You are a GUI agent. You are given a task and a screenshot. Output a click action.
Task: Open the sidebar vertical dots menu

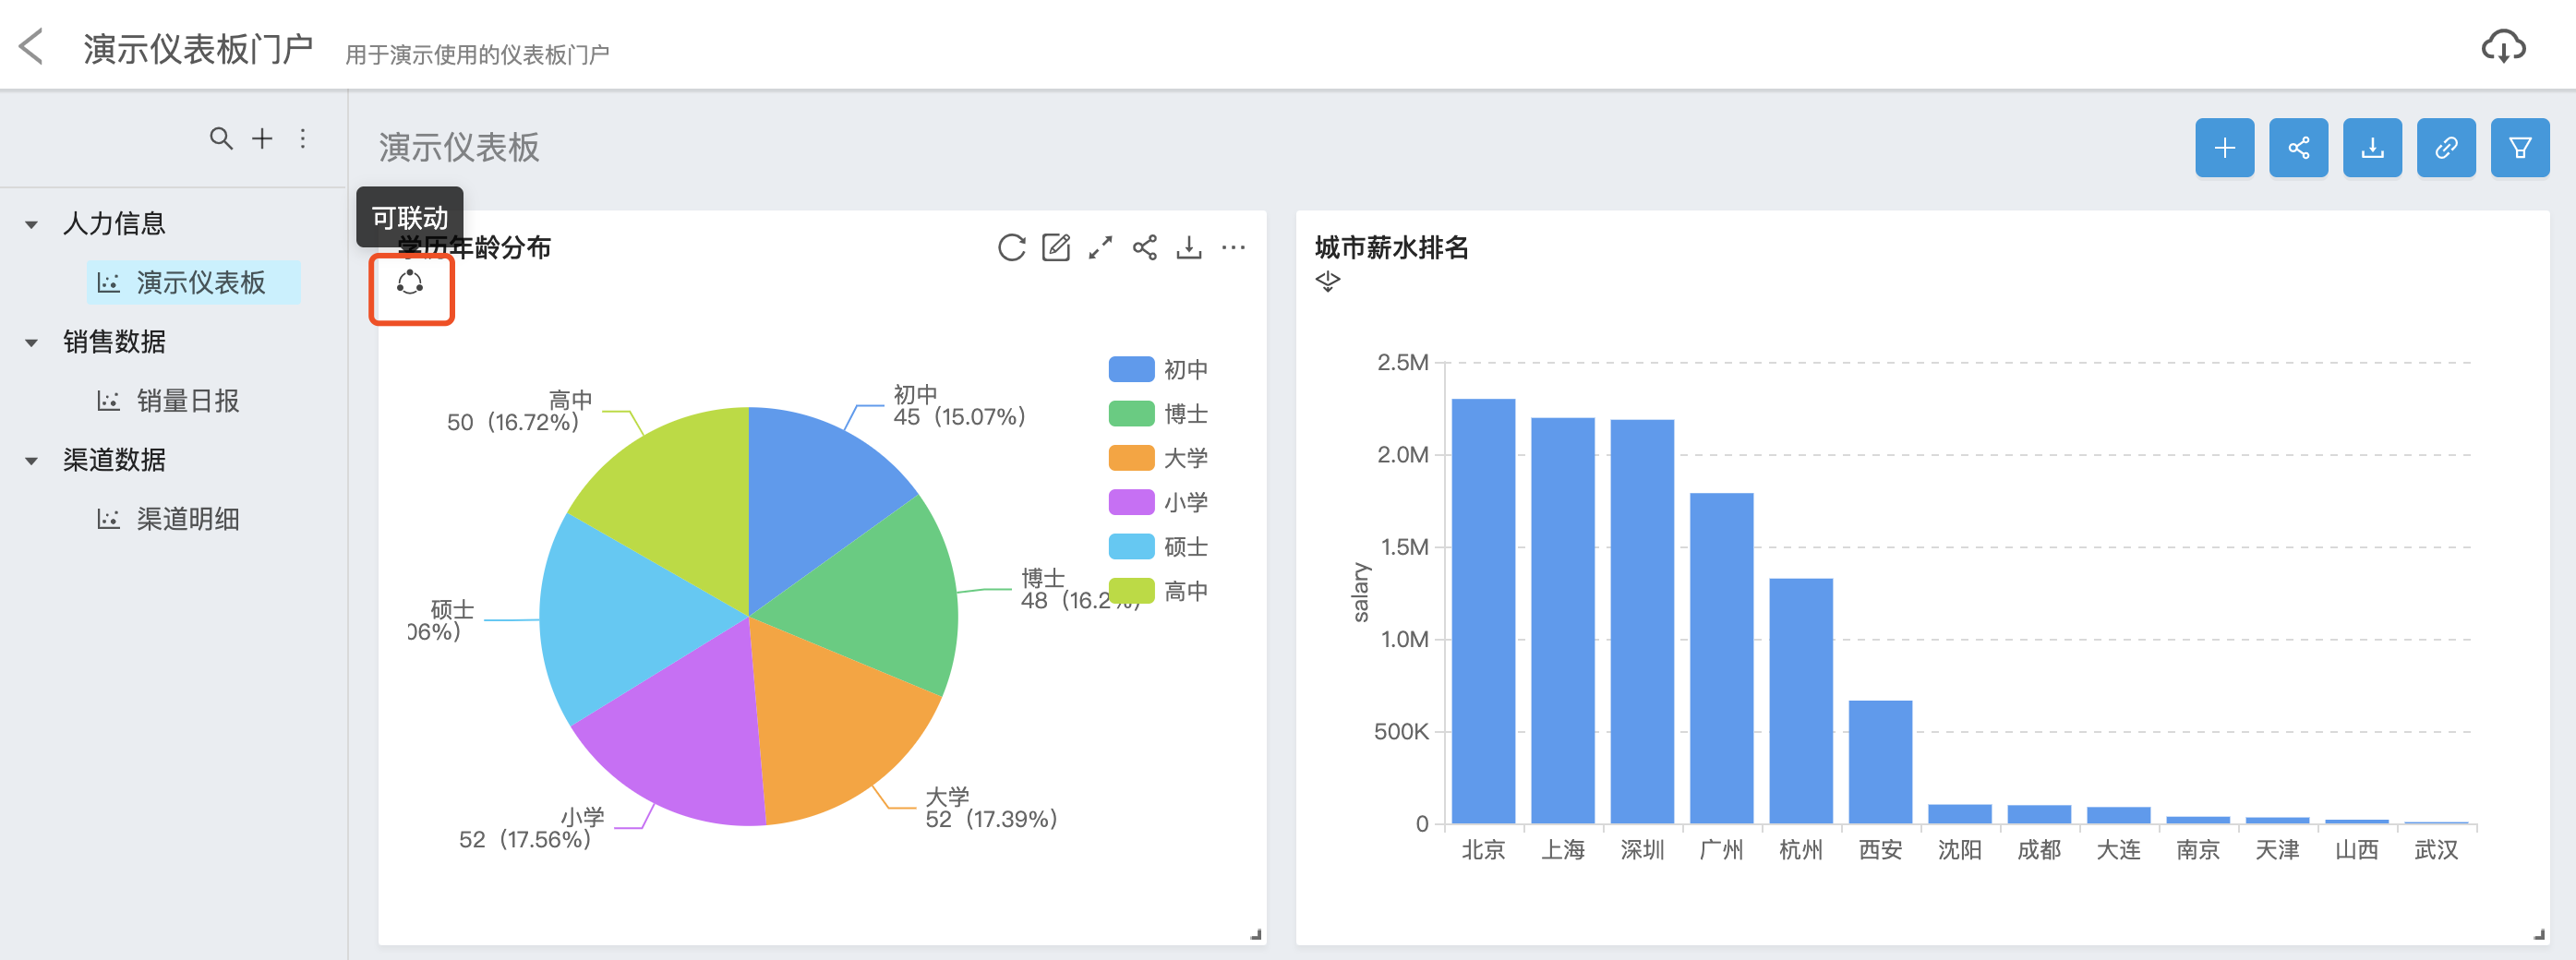303,138
